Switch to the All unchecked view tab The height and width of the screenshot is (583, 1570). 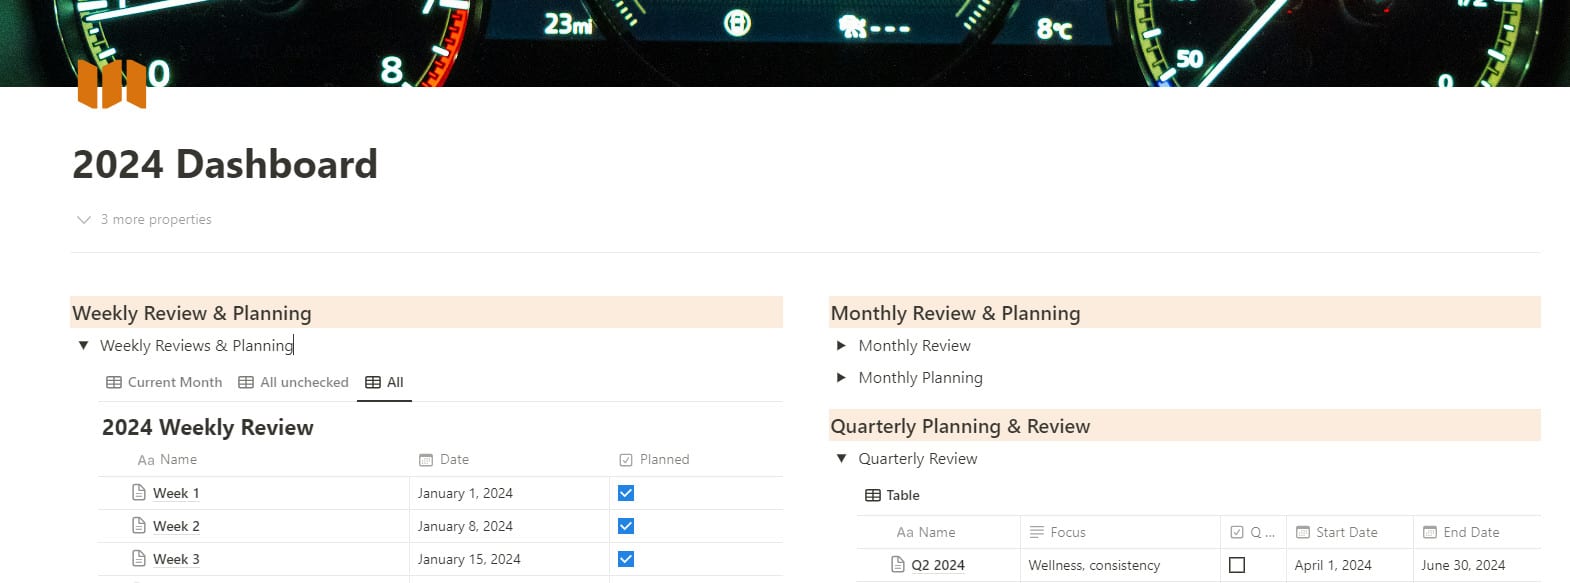[294, 383]
